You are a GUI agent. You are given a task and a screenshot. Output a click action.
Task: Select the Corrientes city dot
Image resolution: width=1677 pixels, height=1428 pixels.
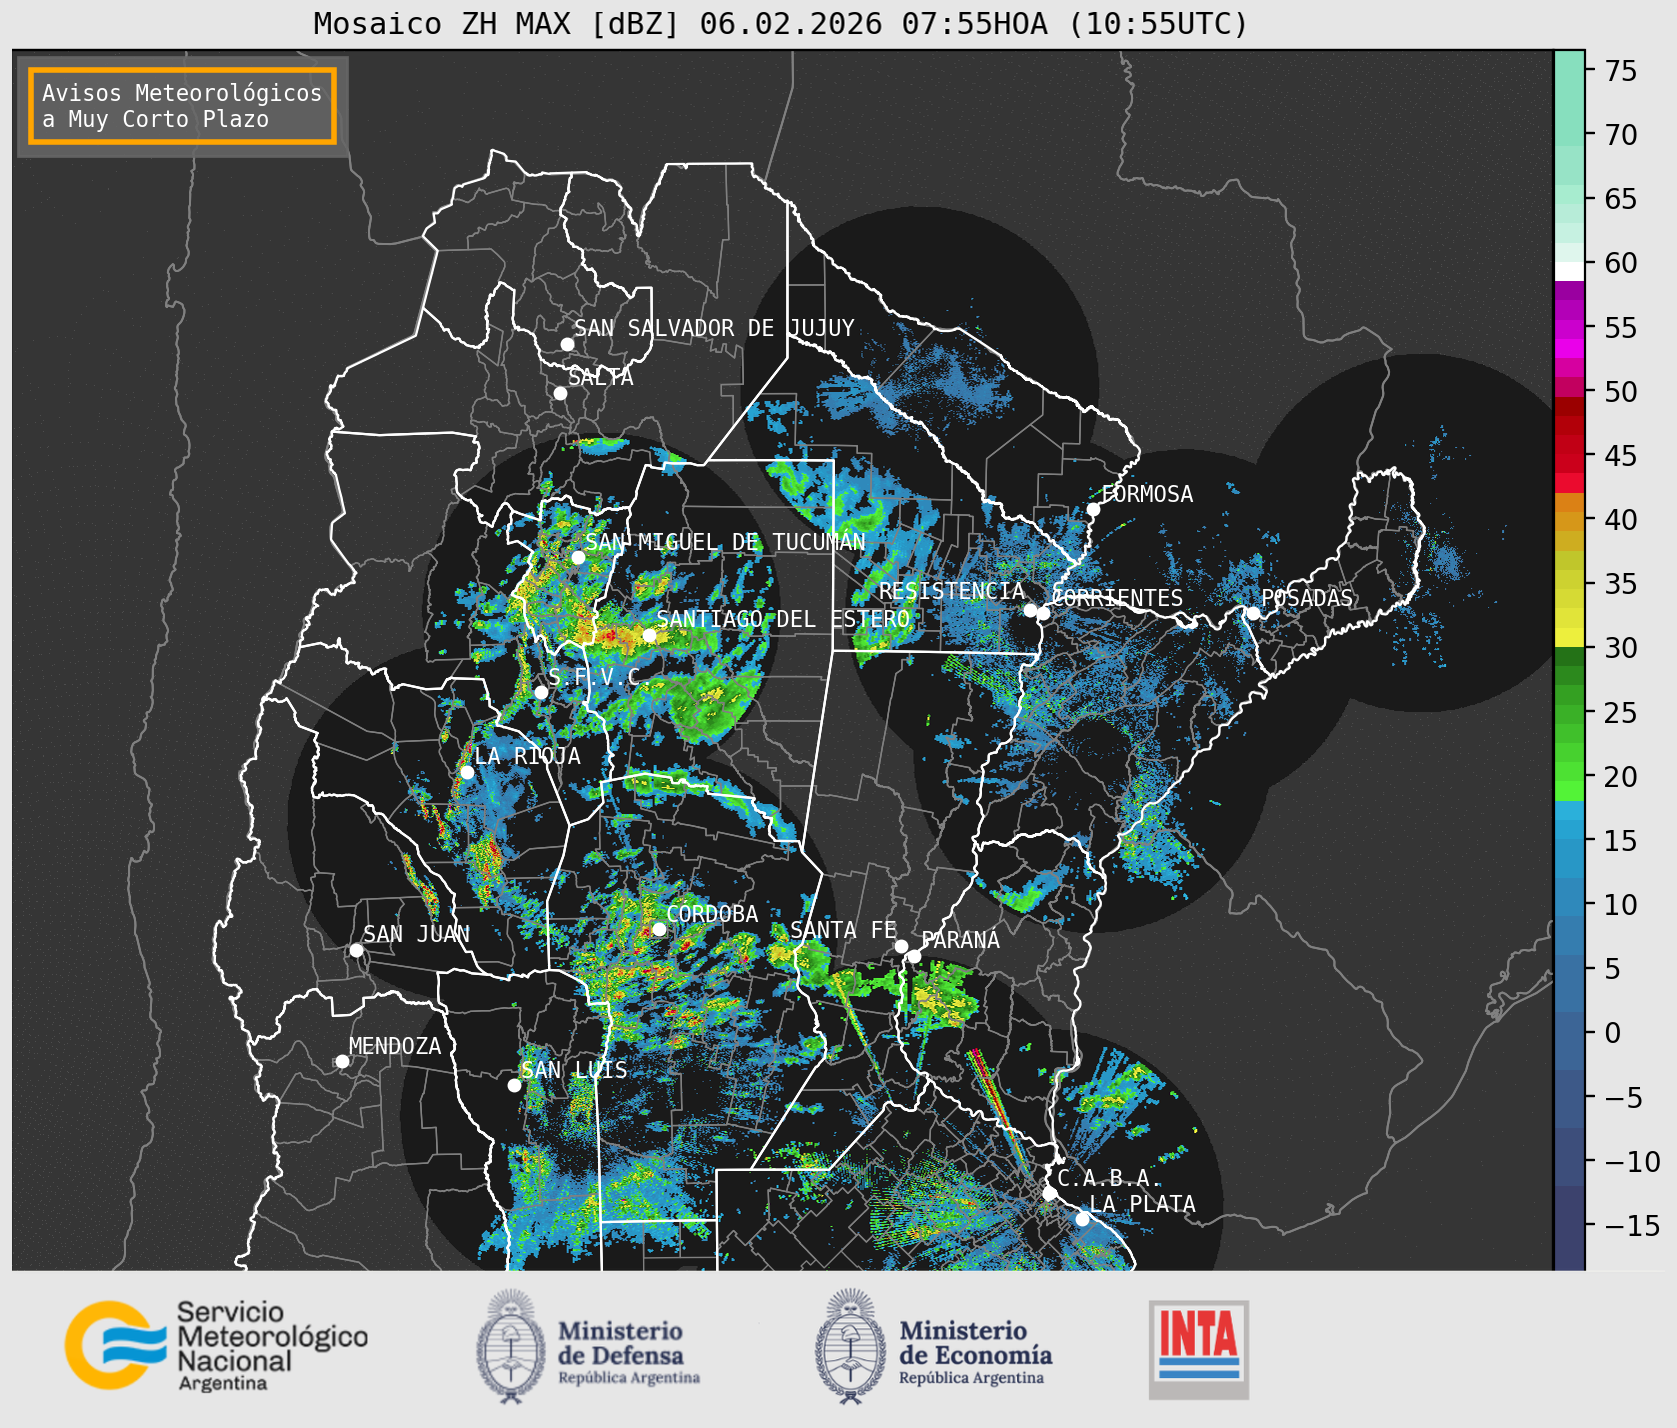tap(1043, 613)
